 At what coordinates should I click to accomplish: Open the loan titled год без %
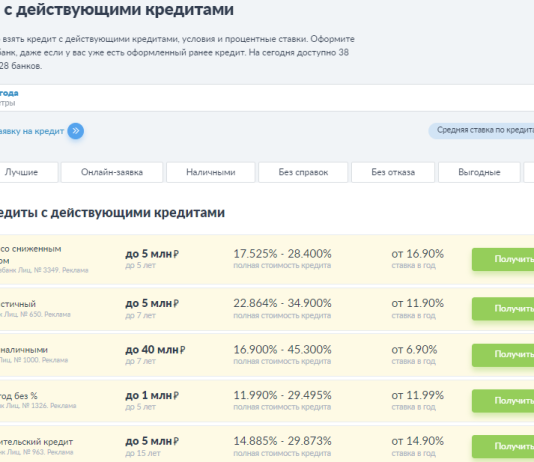click(x=19, y=396)
